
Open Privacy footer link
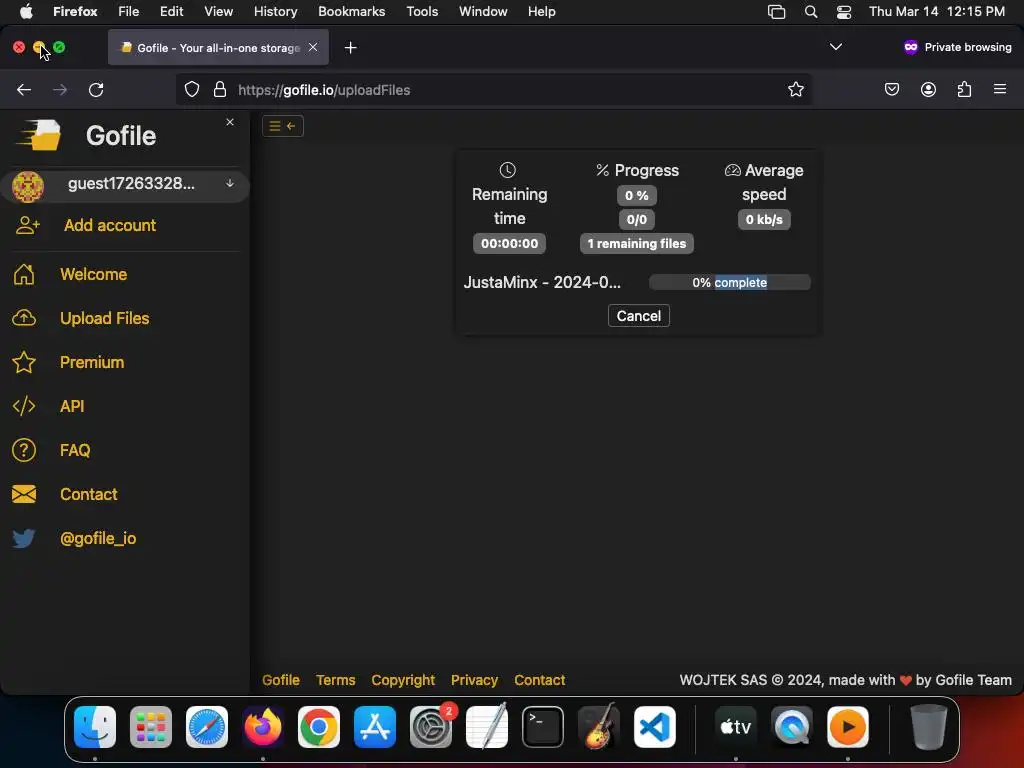coord(474,680)
